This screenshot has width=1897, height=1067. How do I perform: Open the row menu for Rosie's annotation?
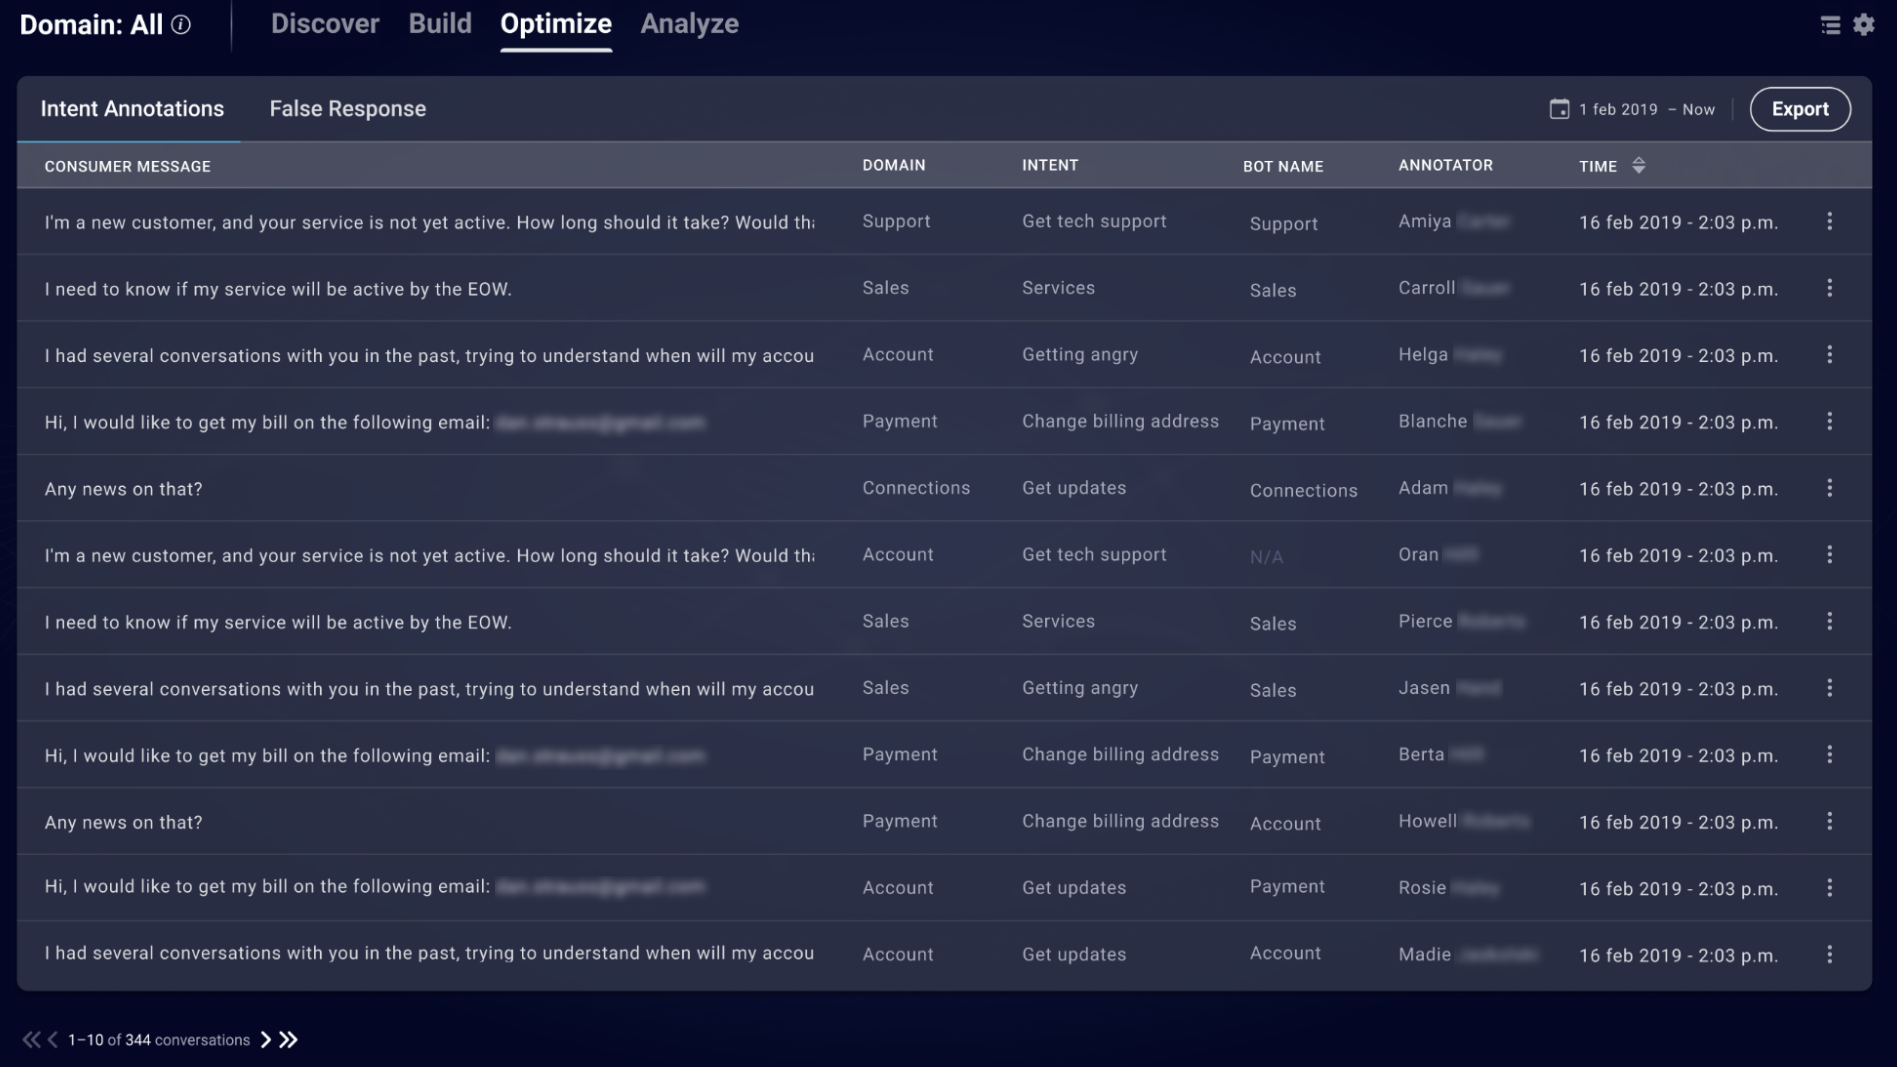(x=1829, y=888)
